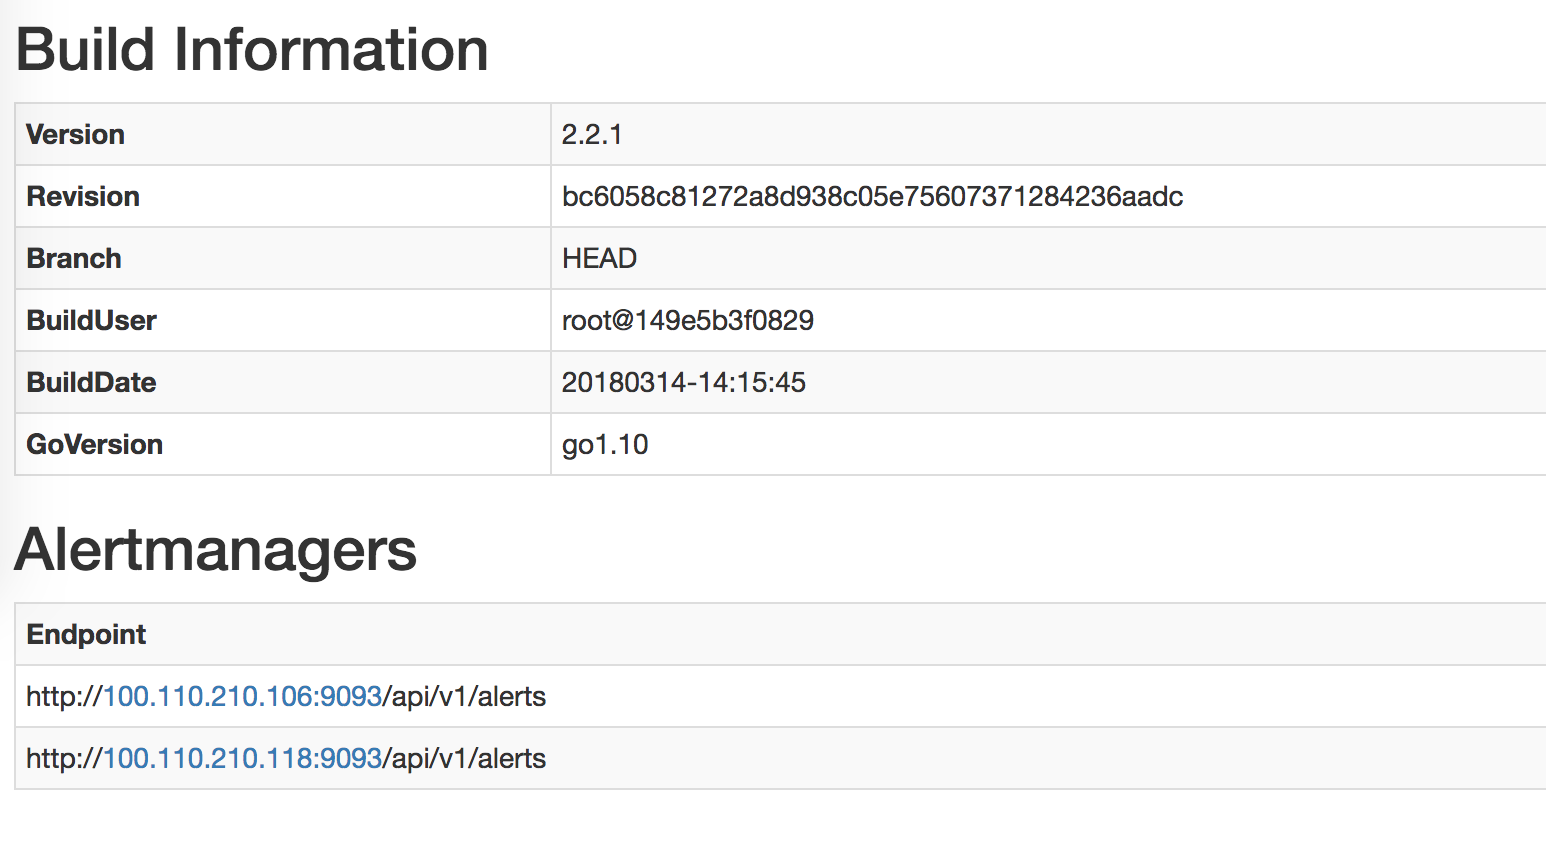The height and width of the screenshot is (868, 1546).
Task: Click the root@149e5b3f0829 build user value
Action: point(688,320)
